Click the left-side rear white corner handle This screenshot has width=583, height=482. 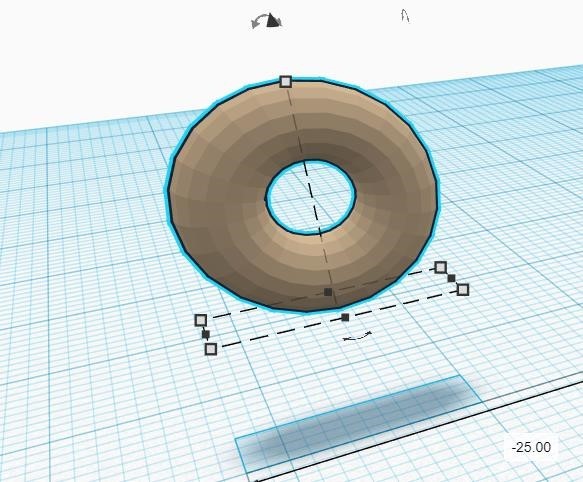tap(201, 320)
